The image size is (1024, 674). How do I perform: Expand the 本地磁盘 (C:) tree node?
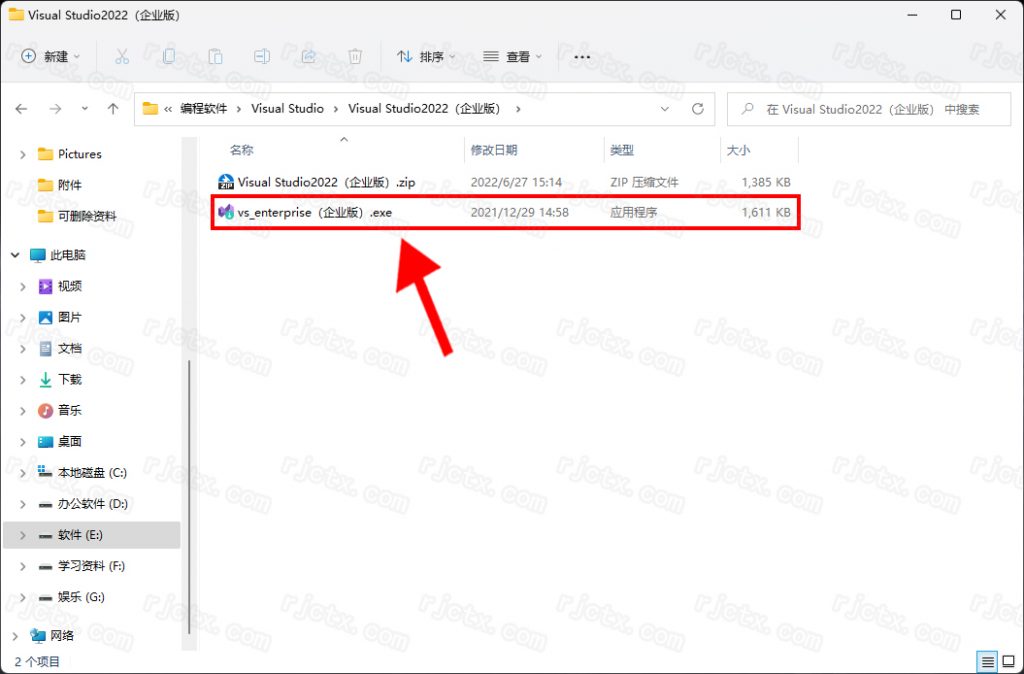pos(23,472)
